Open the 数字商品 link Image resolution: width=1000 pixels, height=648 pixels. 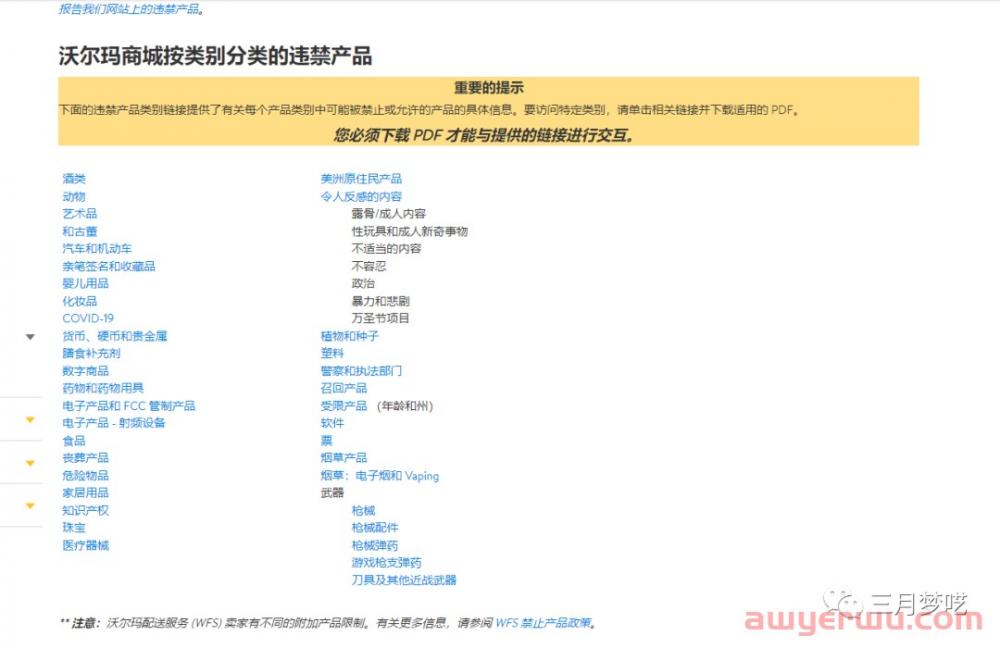point(85,371)
